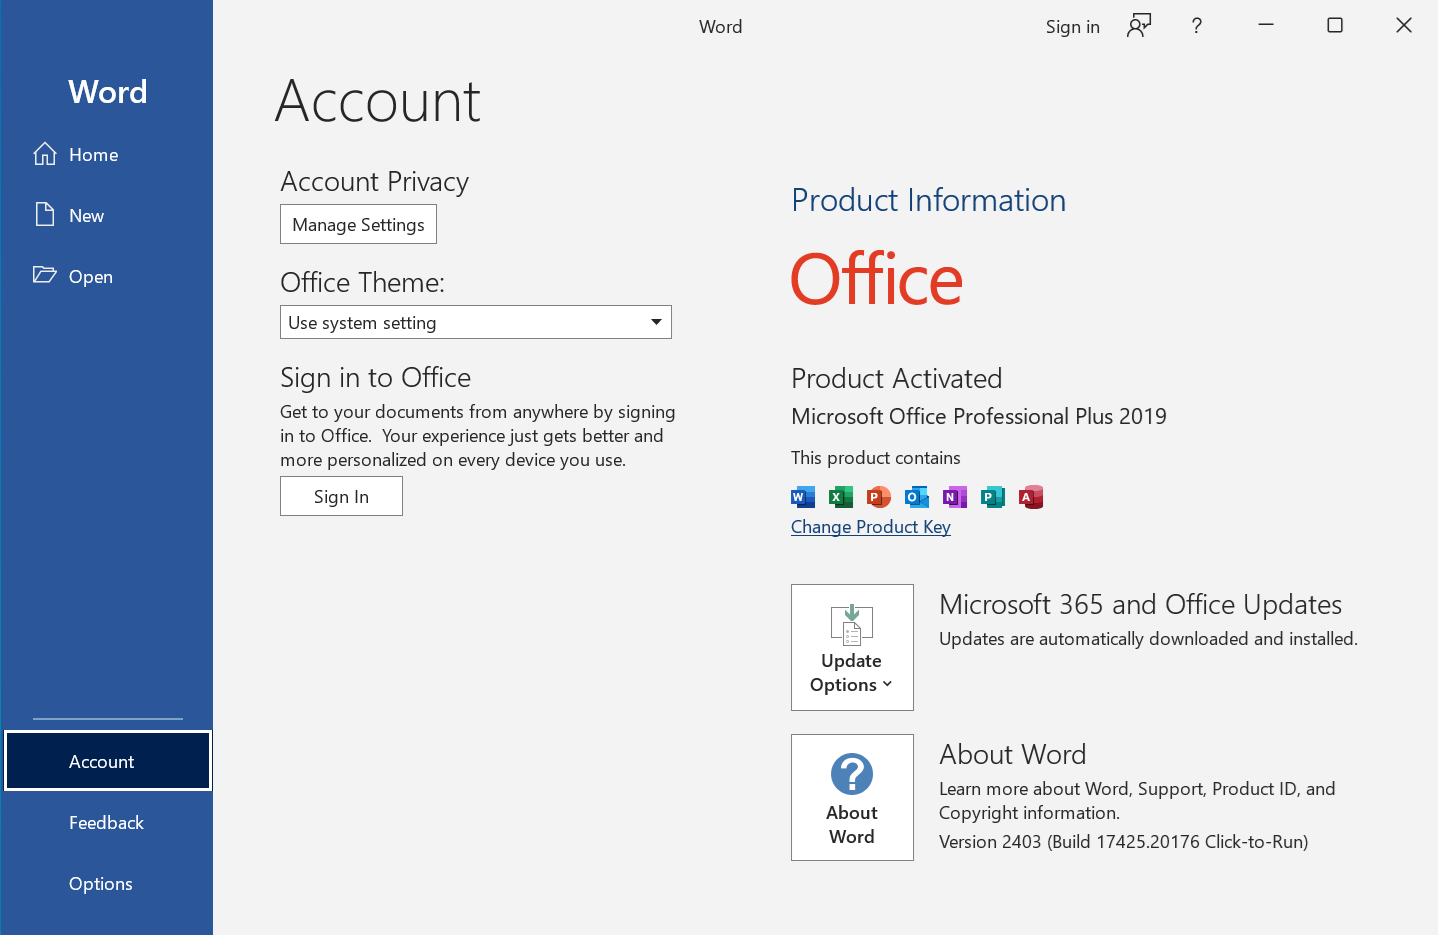Select the New label in the sidebar
The width and height of the screenshot is (1438, 935).
tap(87, 216)
